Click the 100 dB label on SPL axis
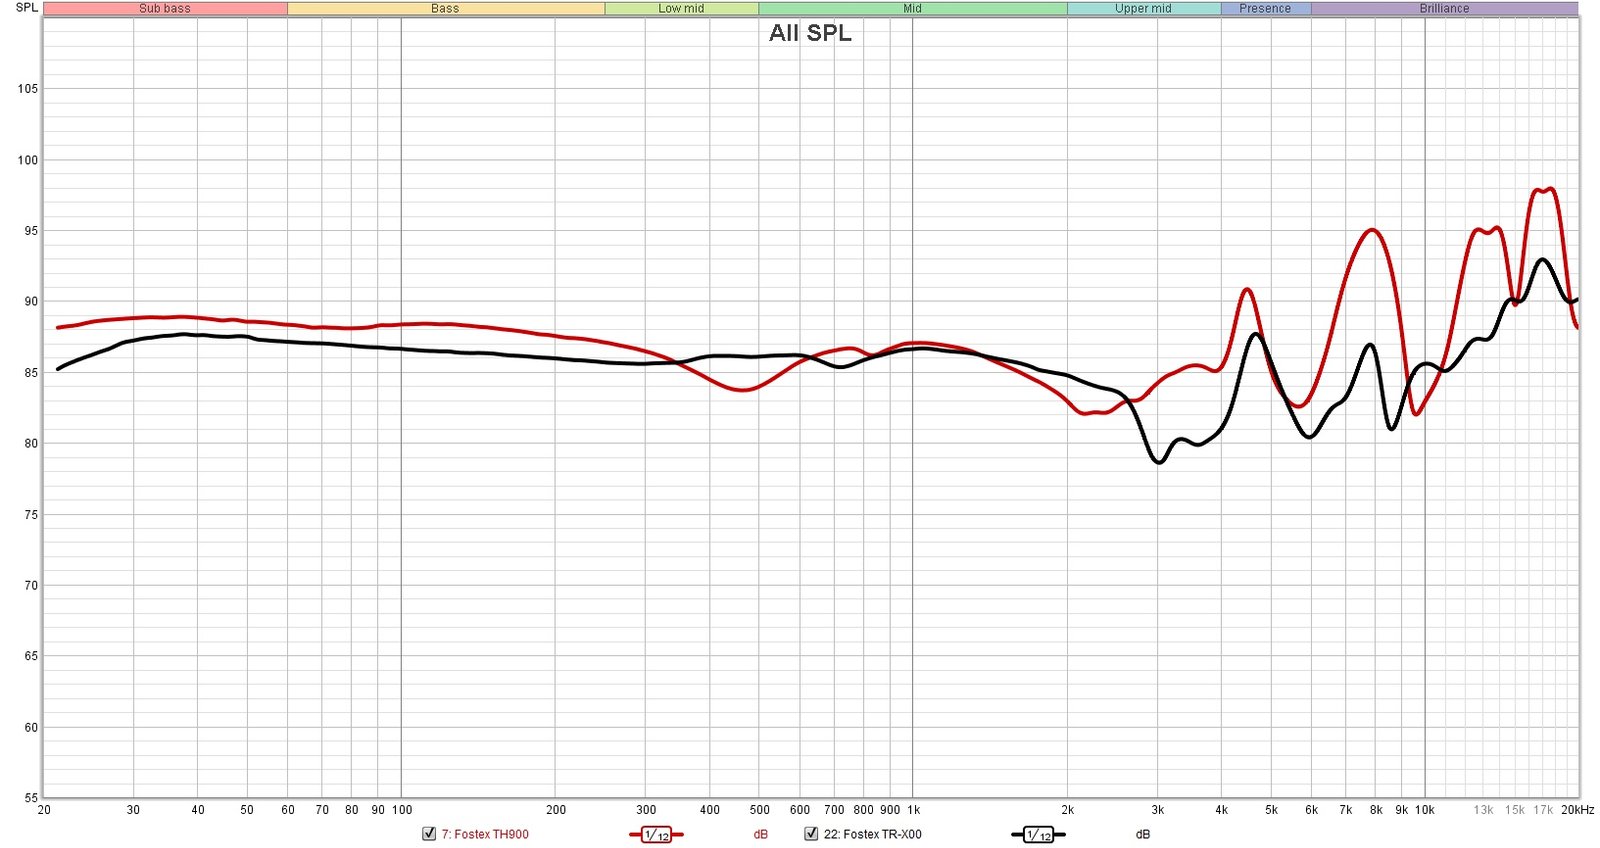Viewport: 1600px width, 848px height. click(27, 160)
